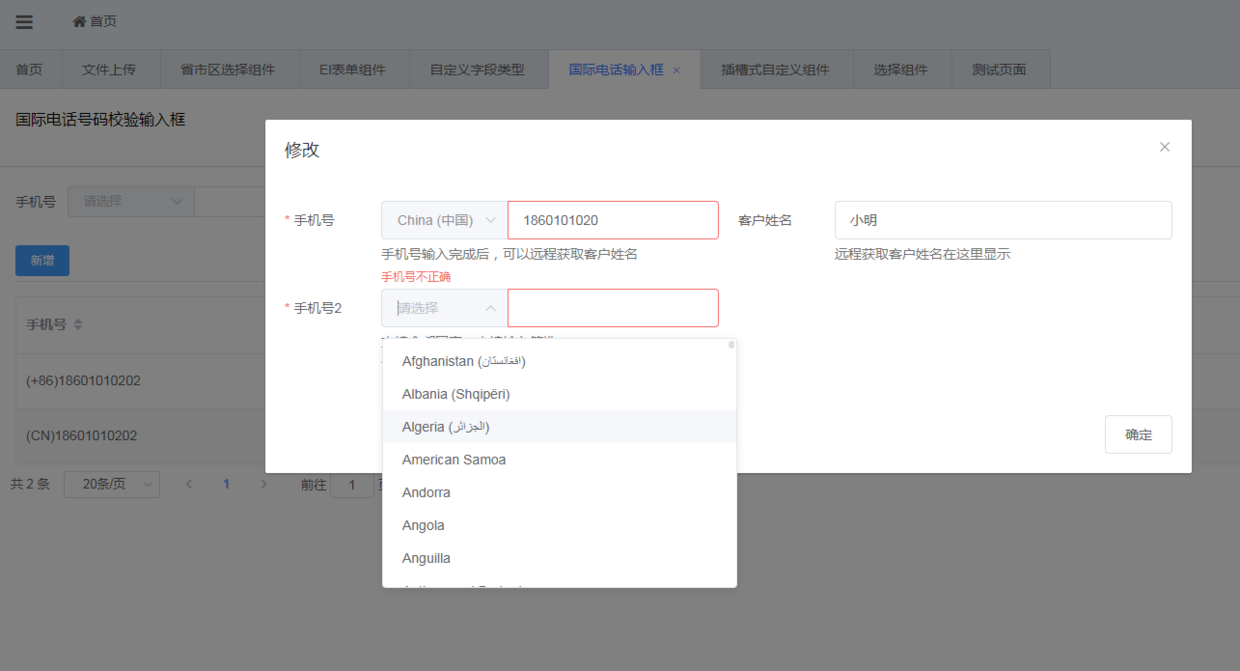Image resolution: width=1240 pixels, height=671 pixels.
Task: Click the 首页 breadcrumb link
Action: pos(103,21)
